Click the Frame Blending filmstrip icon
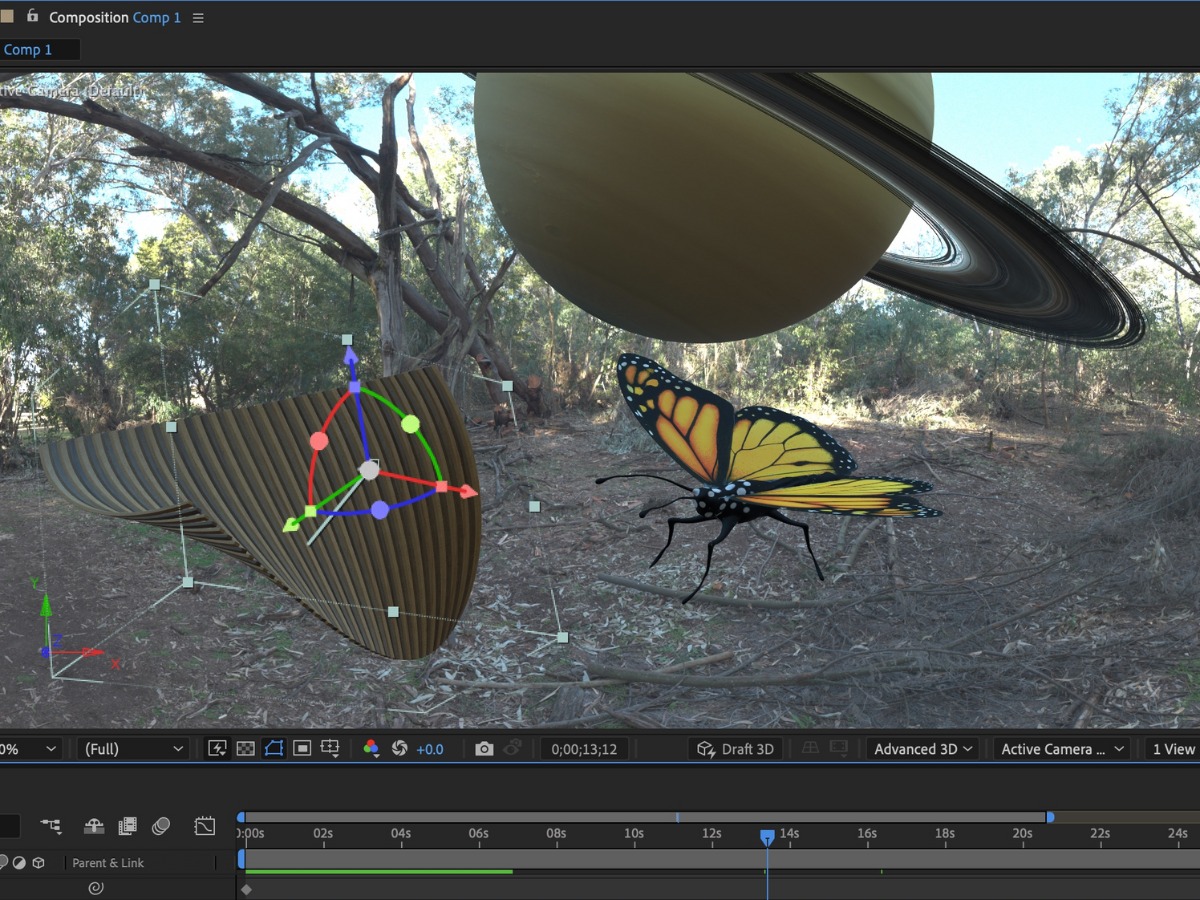The image size is (1200, 900). click(x=127, y=826)
